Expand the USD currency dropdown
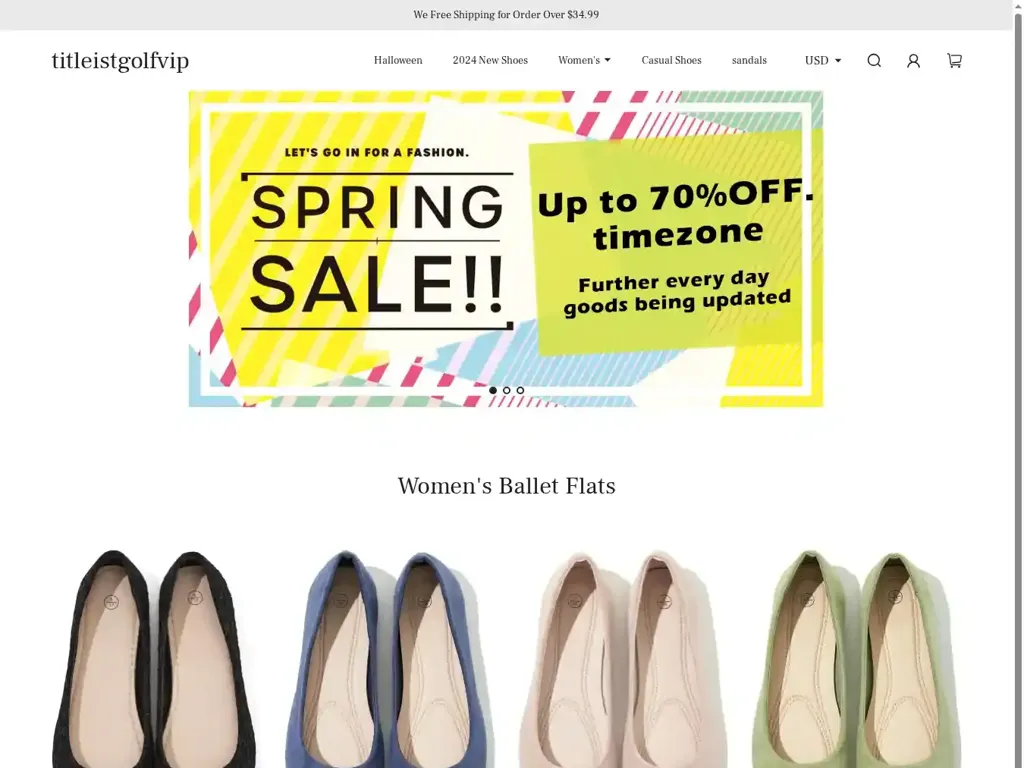Image resolution: width=1024 pixels, height=768 pixels. [823, 61]
